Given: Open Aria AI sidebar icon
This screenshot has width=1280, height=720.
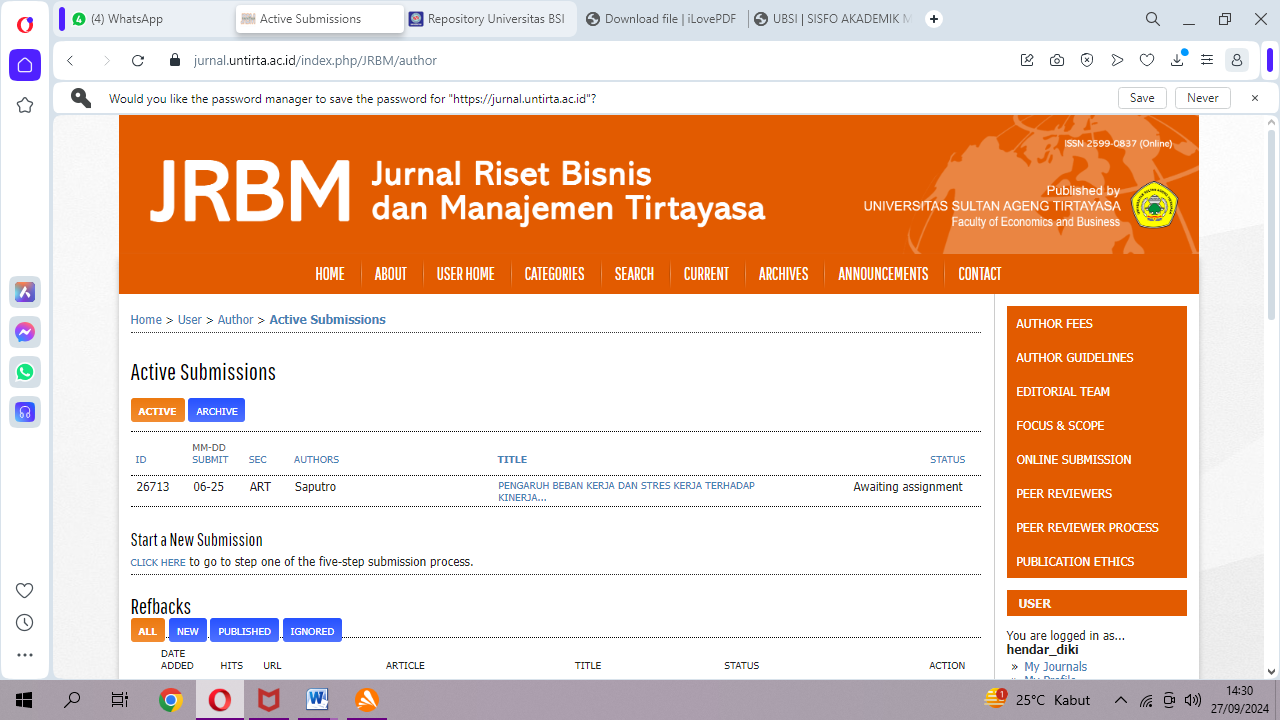Looking at the screenshot, I should pos(25,292).
